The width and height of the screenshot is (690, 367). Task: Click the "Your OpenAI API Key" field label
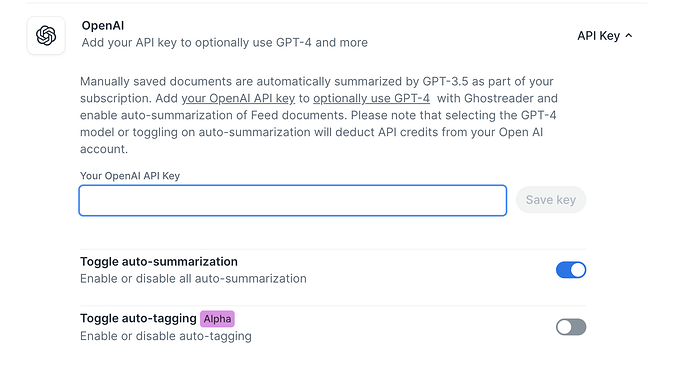[130, 176]
